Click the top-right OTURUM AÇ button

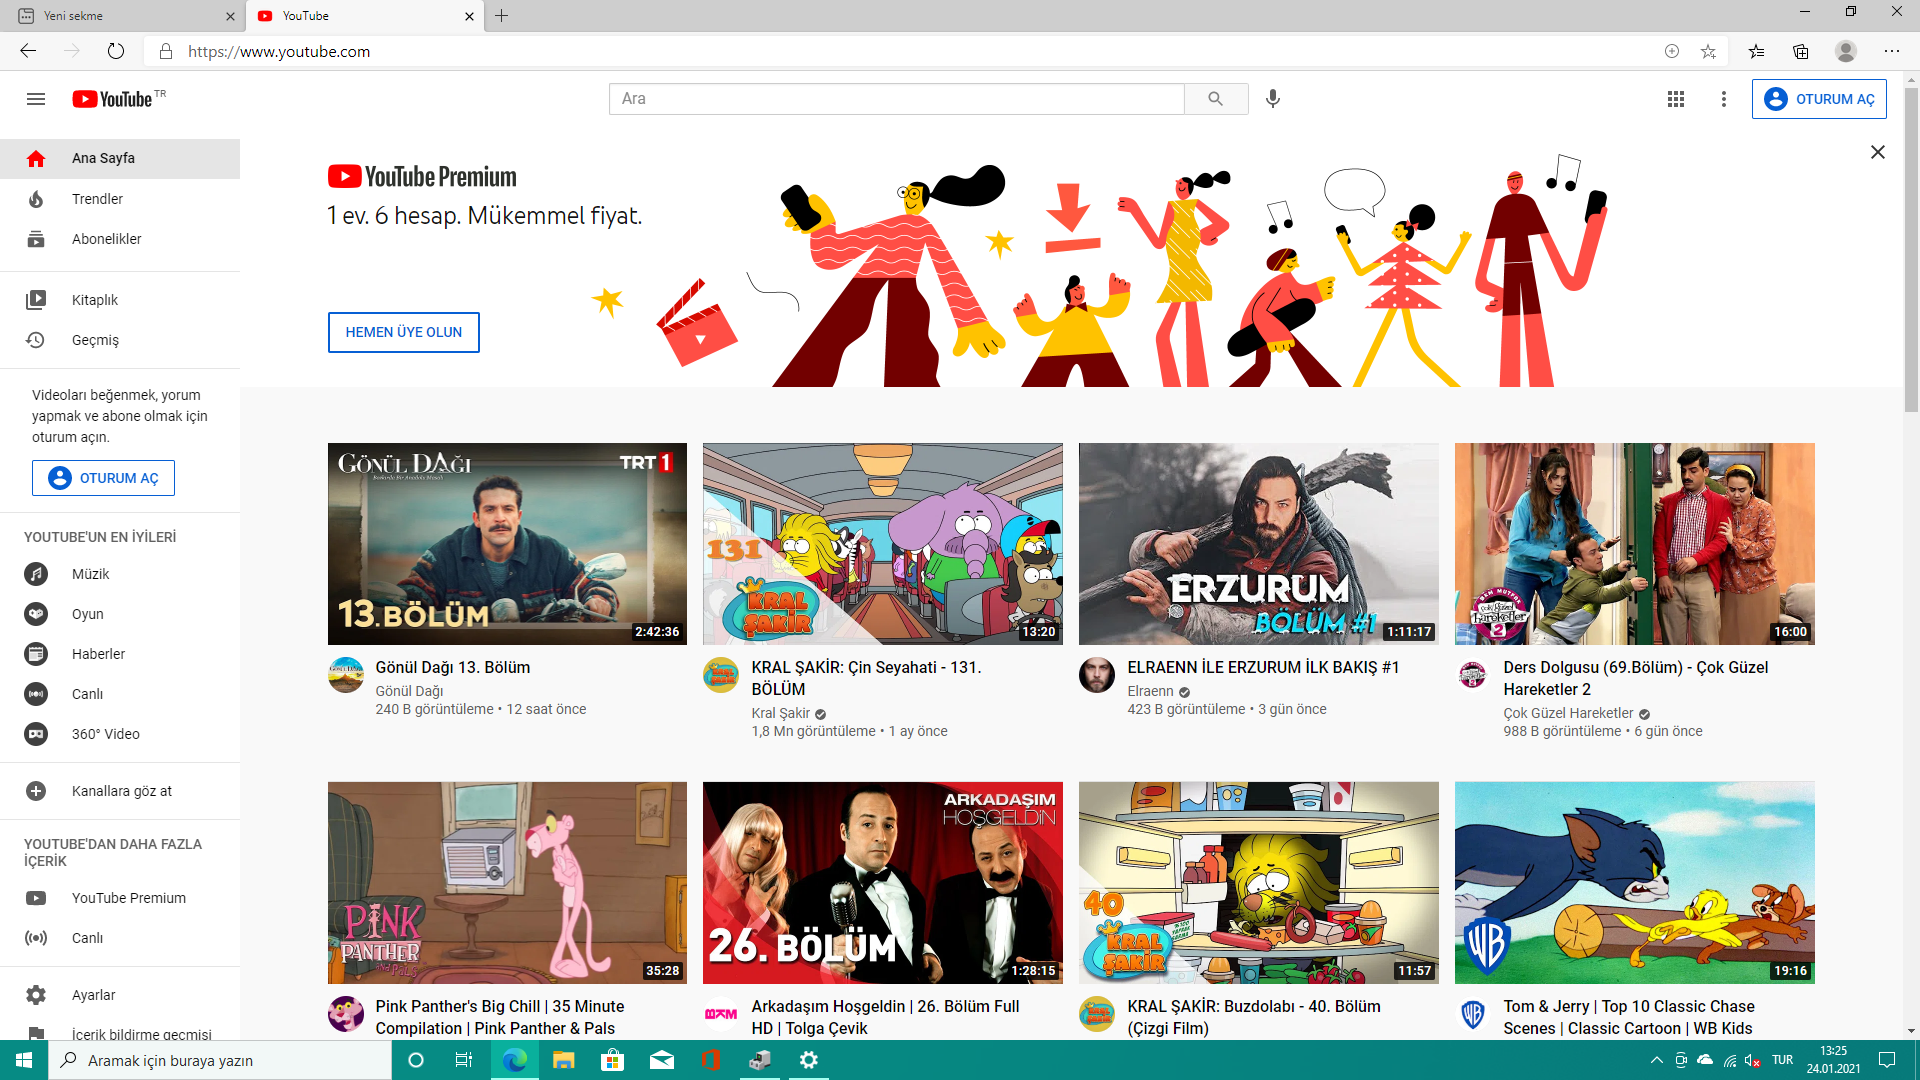pos(1818,99)
